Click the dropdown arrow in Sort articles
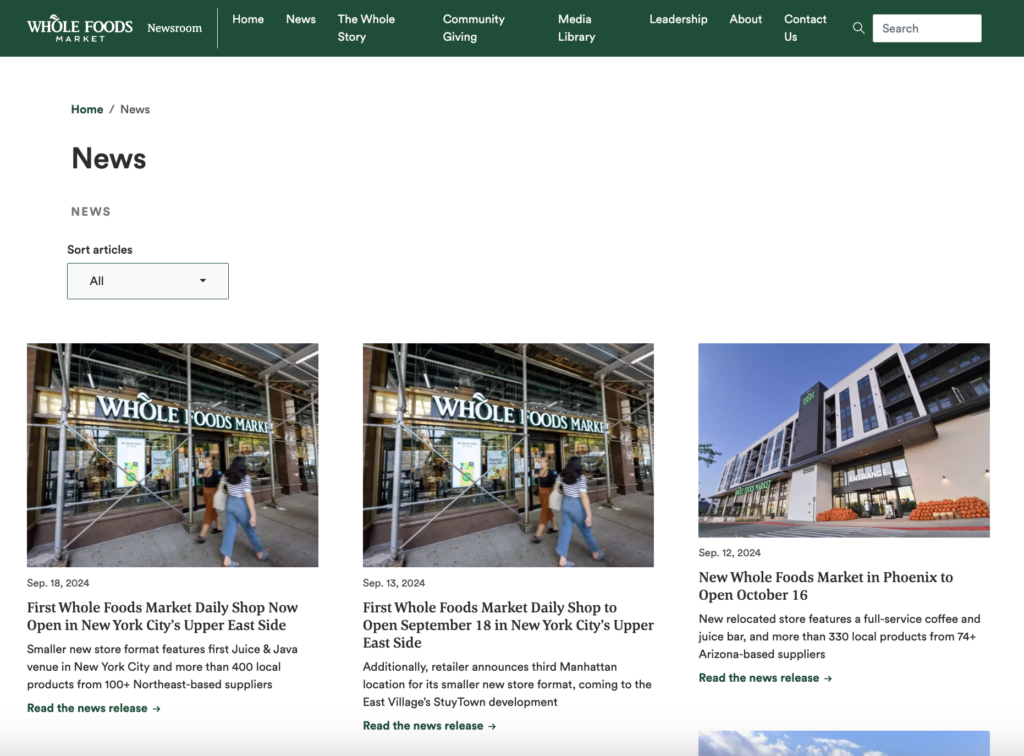Viewport: 1024px width, 756px height. (202, 281)
